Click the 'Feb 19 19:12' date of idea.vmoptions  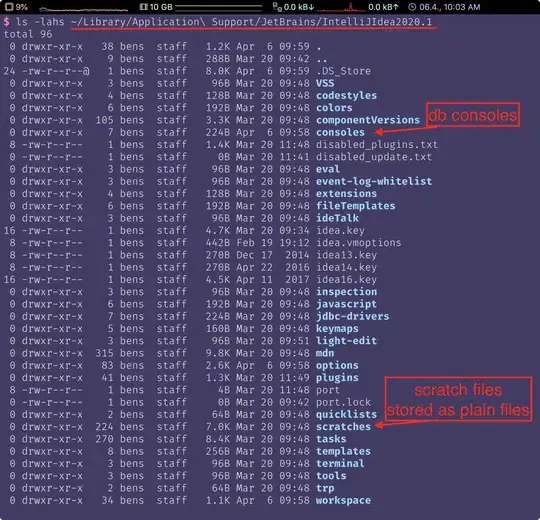[x=273, y=243]
